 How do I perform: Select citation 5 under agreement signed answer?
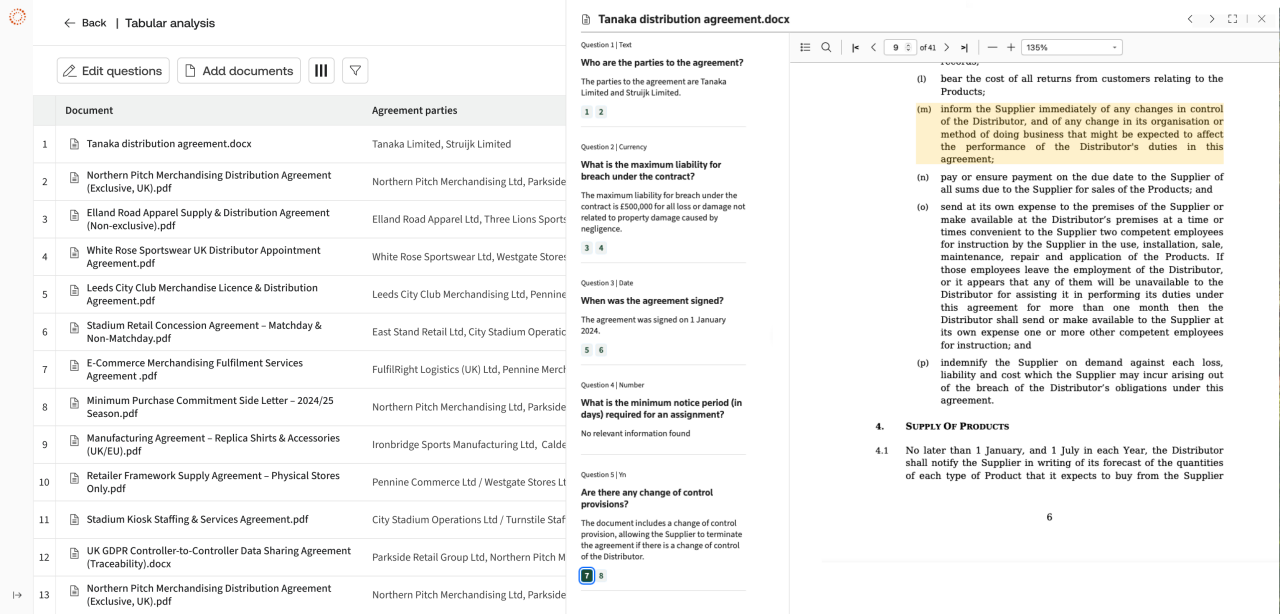click(x=587, y=350)
